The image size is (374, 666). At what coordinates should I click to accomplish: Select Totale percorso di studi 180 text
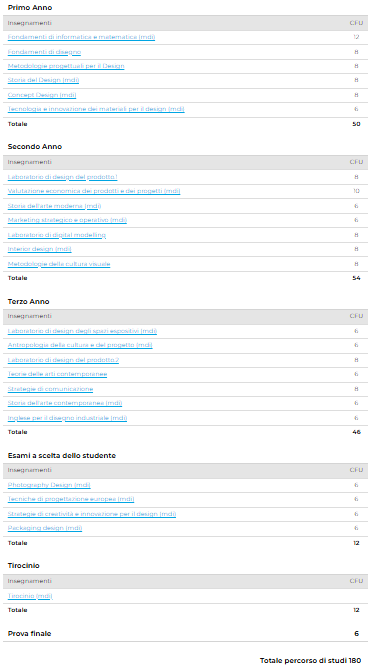(x=310, y=660)
